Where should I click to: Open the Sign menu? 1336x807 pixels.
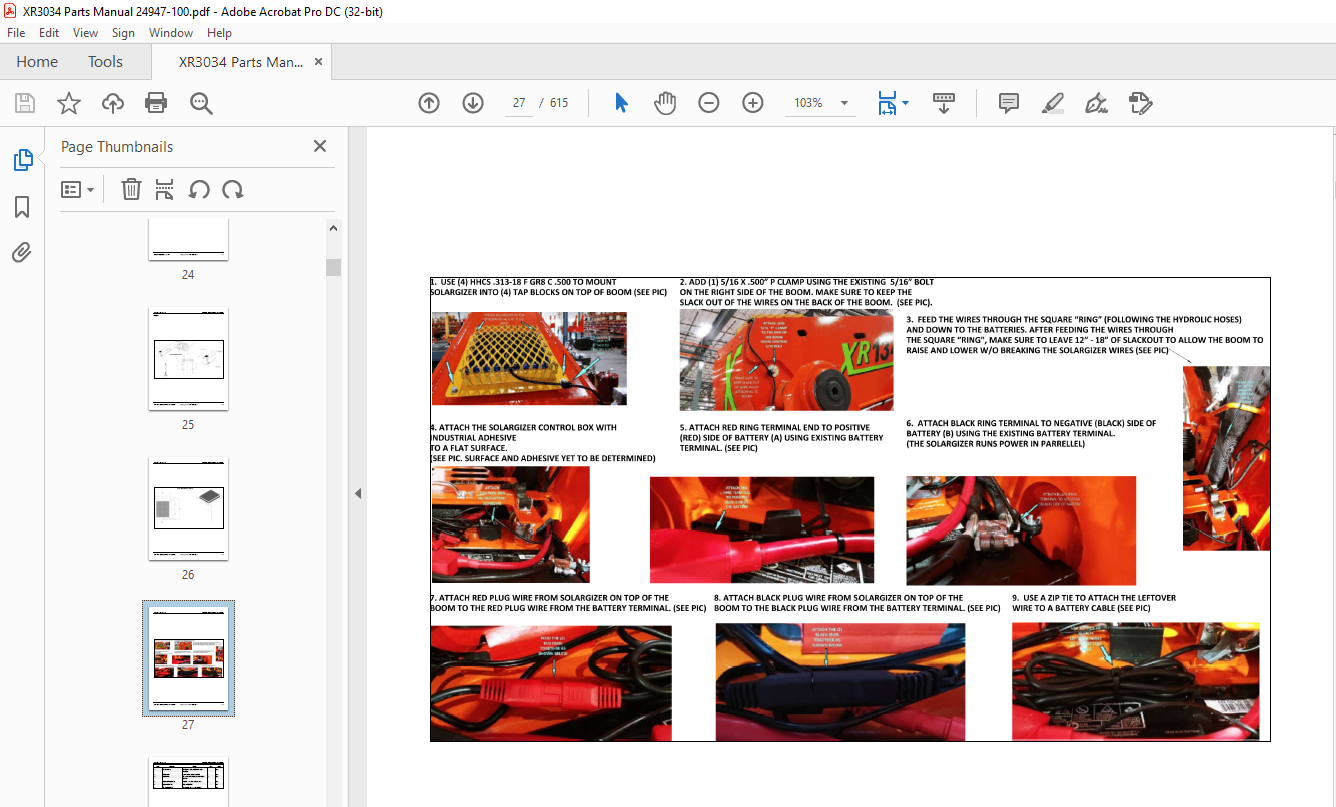[123, 33]
